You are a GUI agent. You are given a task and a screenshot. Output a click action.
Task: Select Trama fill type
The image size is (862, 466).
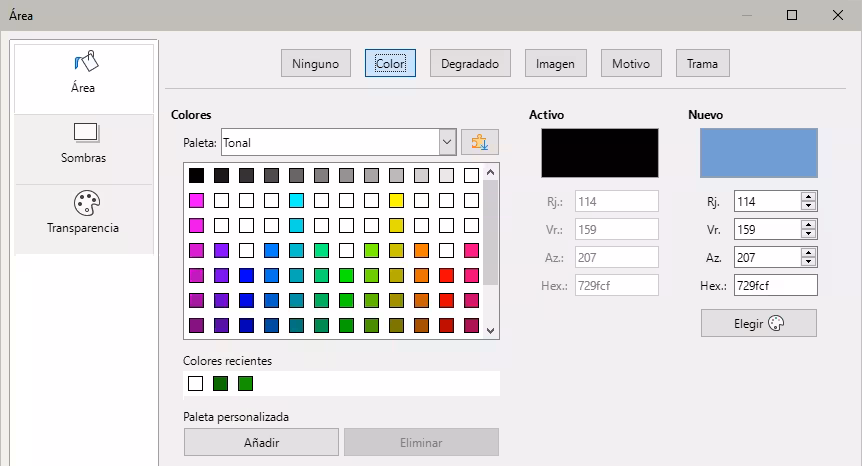click(703, 63)
